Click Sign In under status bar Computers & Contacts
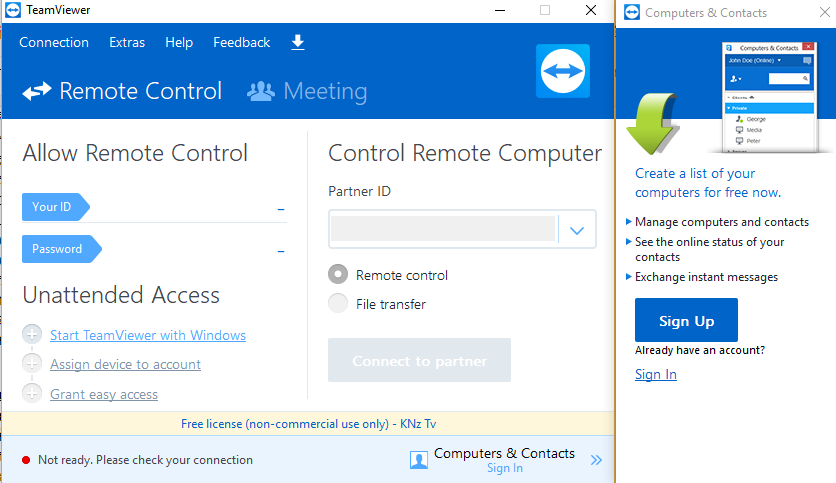Screen dimensions: 836x483 (x=504, y=468)
